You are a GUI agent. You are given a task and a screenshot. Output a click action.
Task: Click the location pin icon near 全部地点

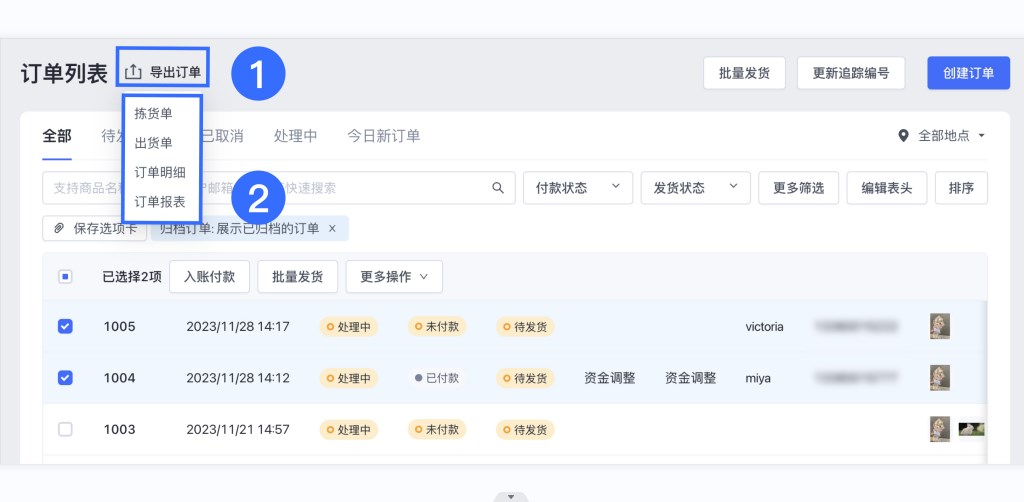903,135
